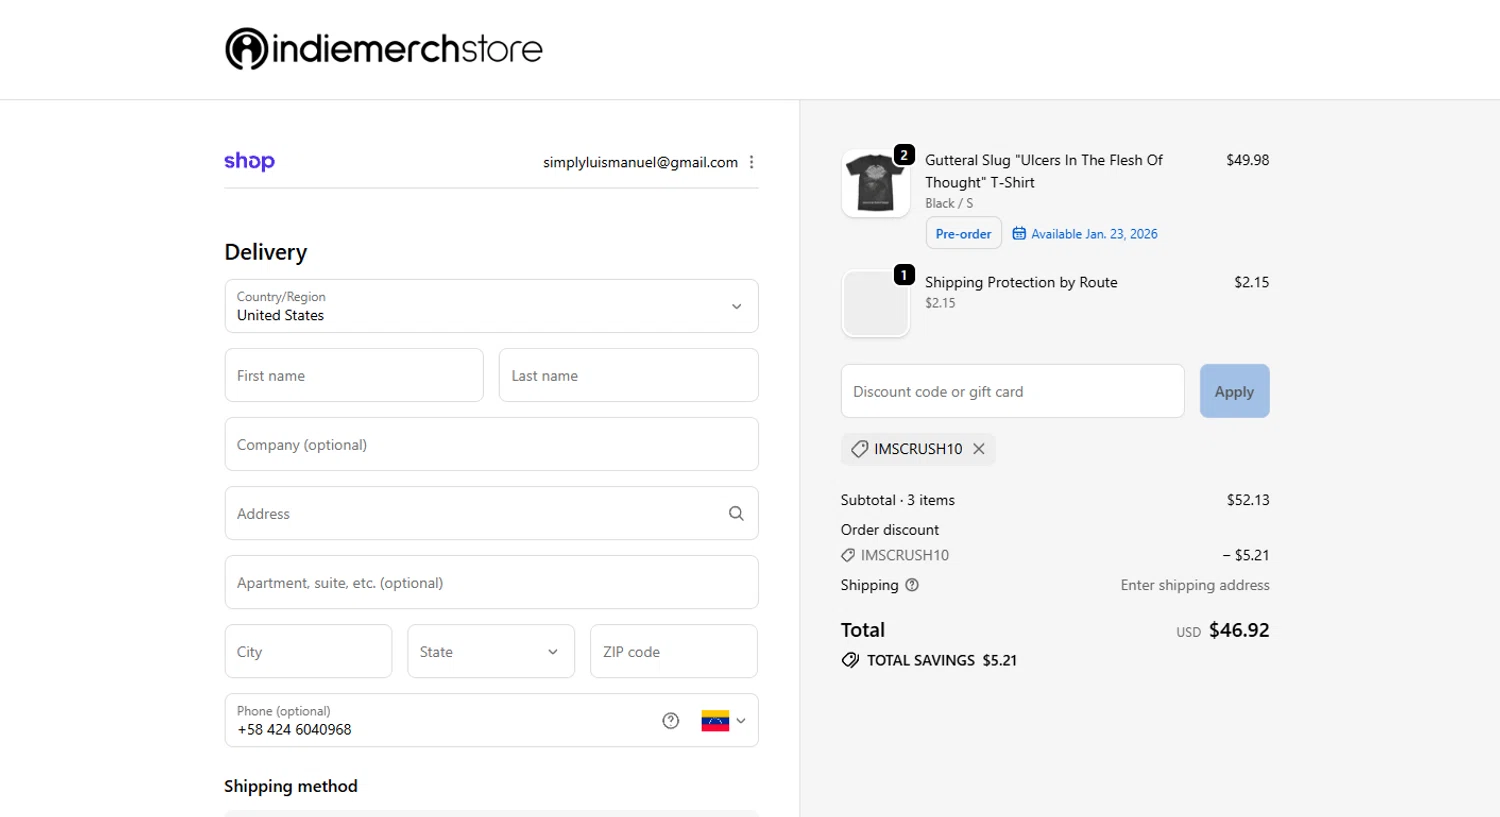
Task: Open the State dropdown
Action: click(491, 651)
